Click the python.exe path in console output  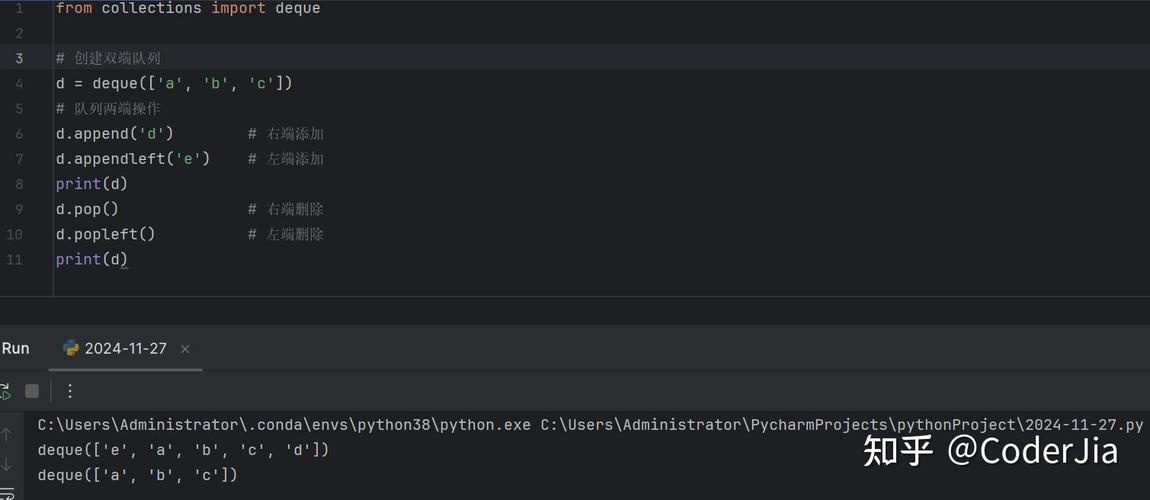coord(284,425)
